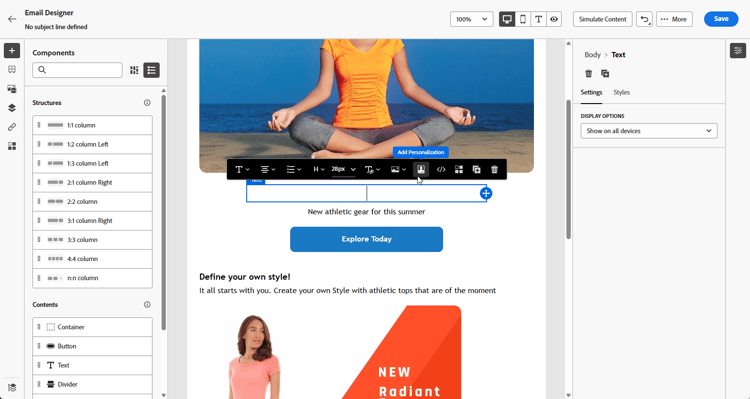Open the source code icon in text toolbar
Image resolution: width=750 pixels, height=399 pixels.
441,169
